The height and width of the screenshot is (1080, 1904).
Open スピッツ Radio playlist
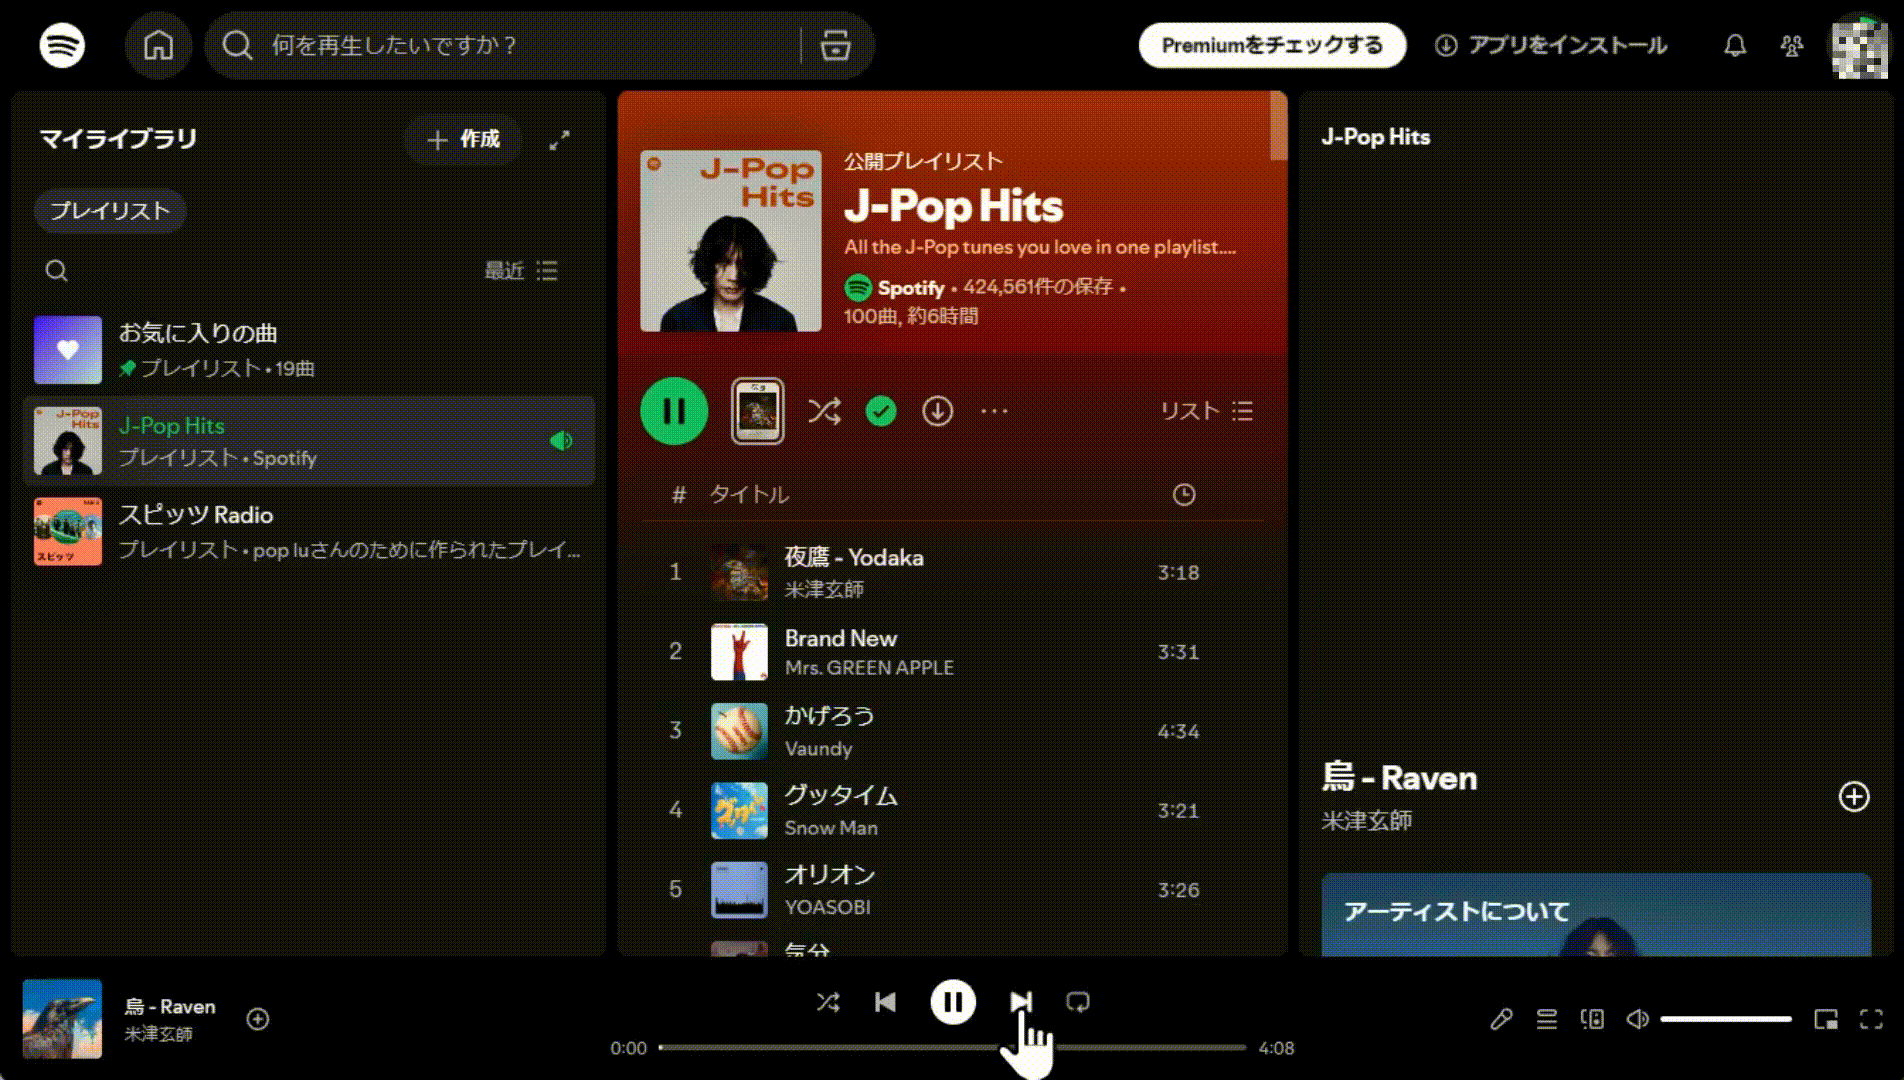click(x=308, y=531)
